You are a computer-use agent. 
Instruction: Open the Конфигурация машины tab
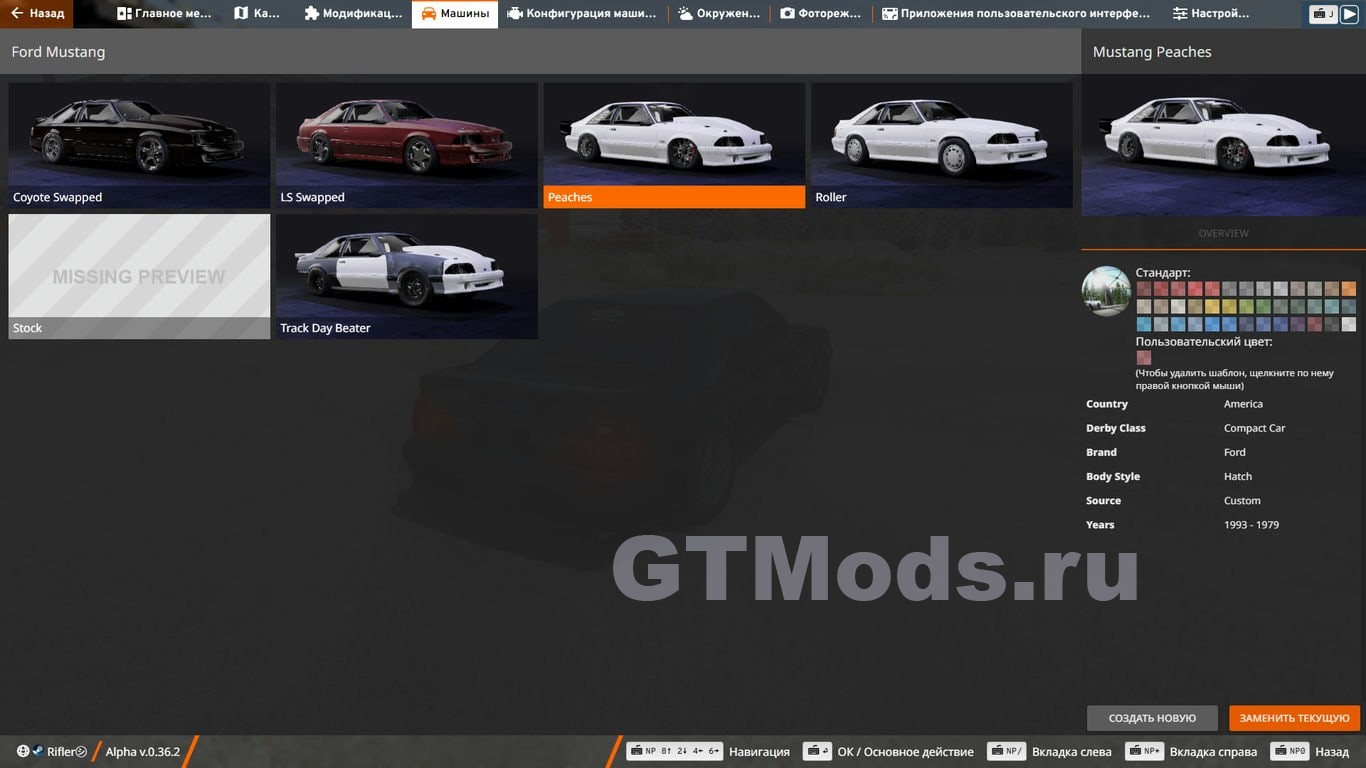tap(582, 14)
